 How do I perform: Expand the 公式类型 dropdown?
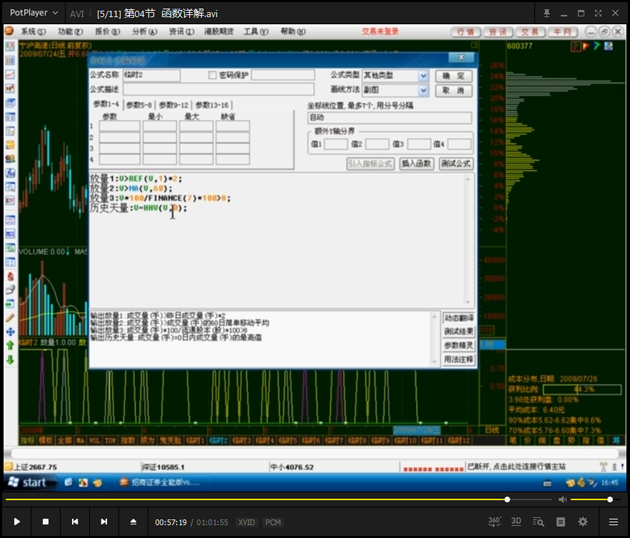(423, 76)
